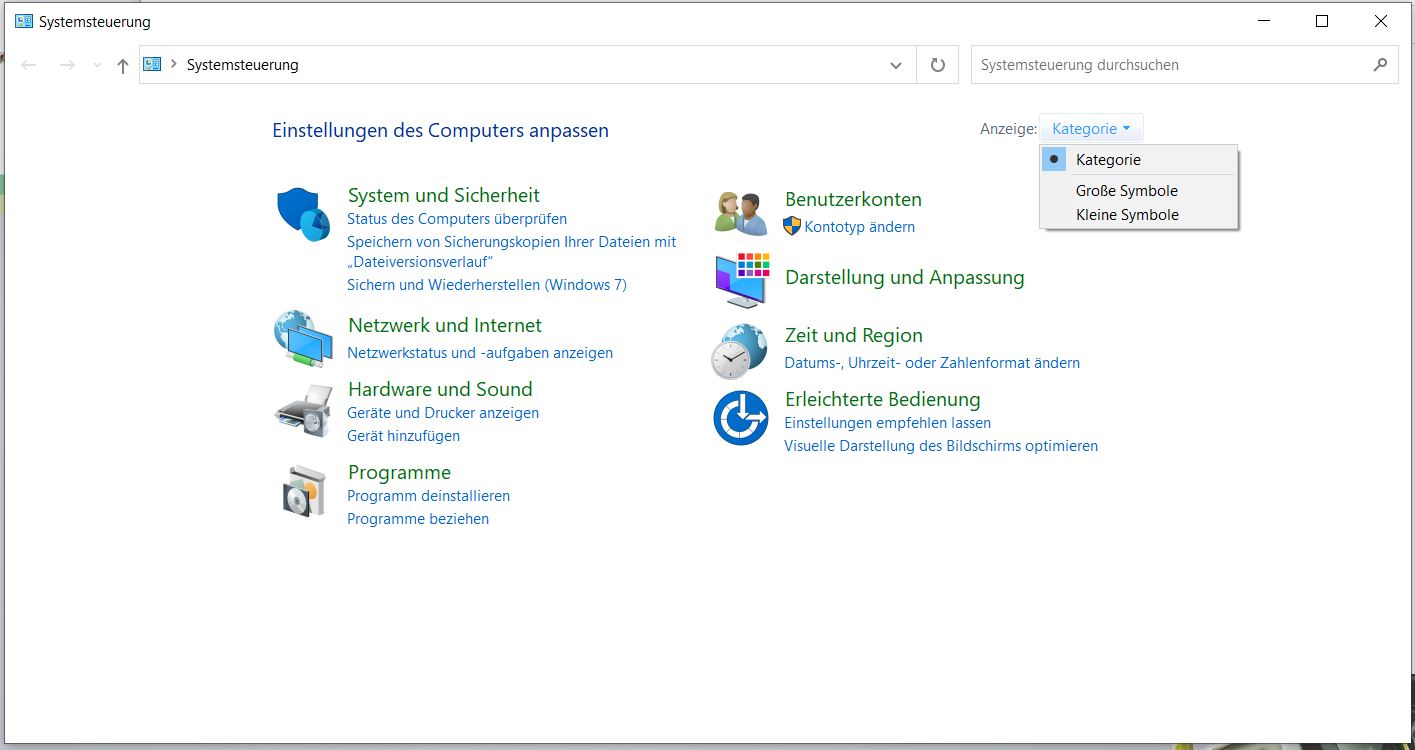Expand the address bar history dropdown
This screenshot has height=750, width=1415.
pos(895,65)
